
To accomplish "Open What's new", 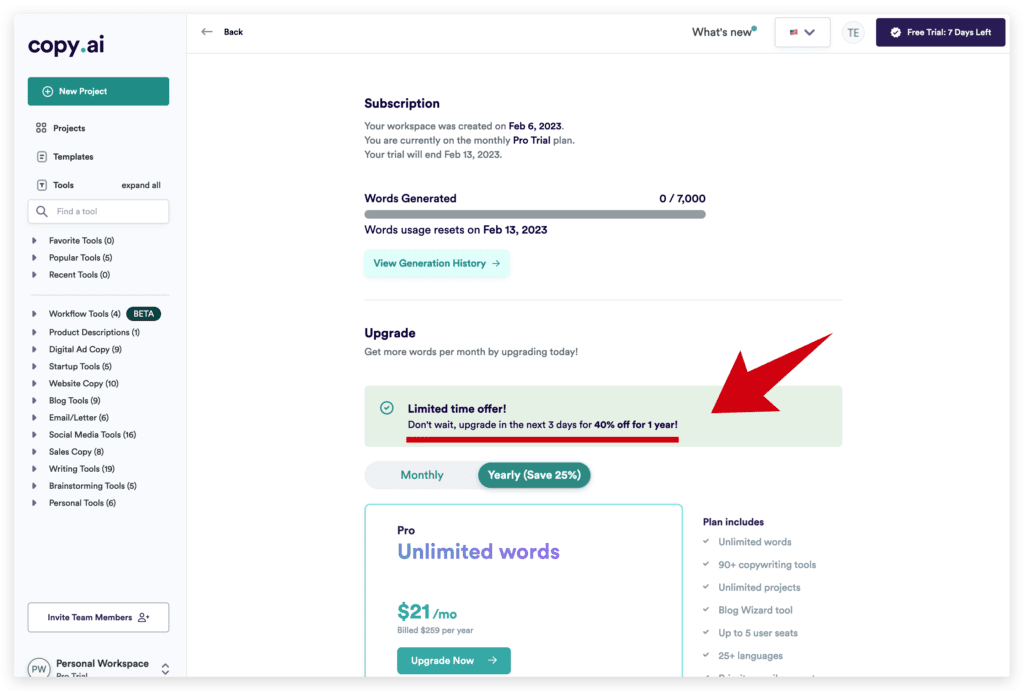I will point(720,32).
